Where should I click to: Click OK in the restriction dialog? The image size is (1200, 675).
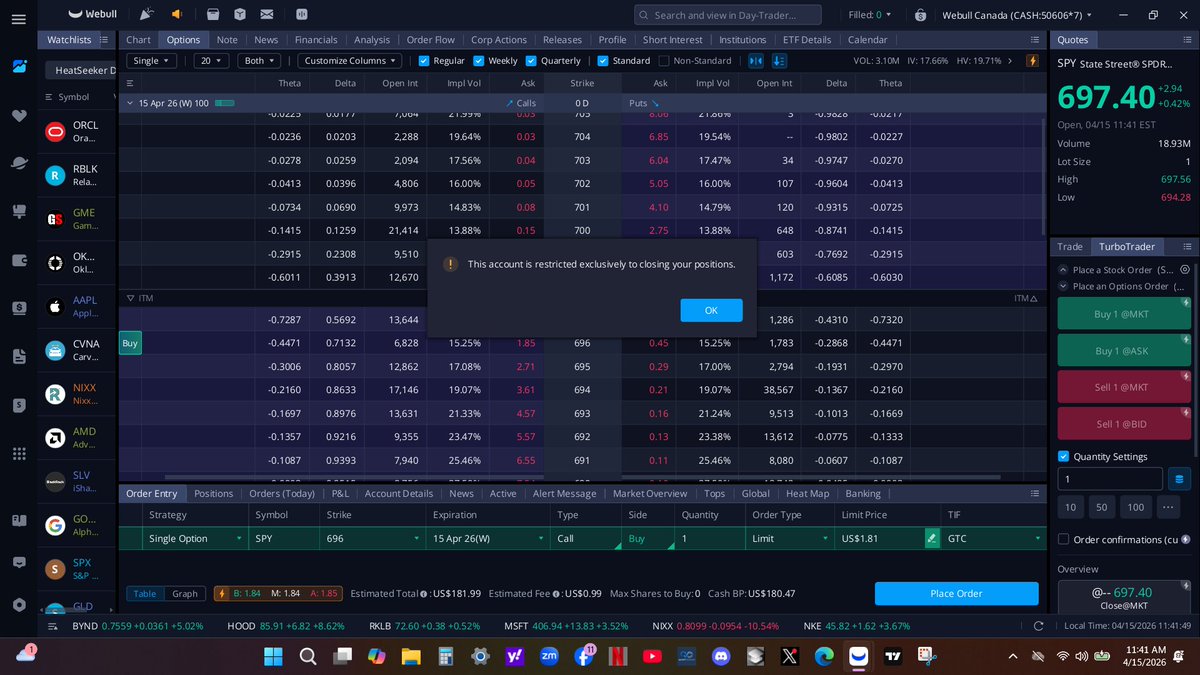click(711, 310)
